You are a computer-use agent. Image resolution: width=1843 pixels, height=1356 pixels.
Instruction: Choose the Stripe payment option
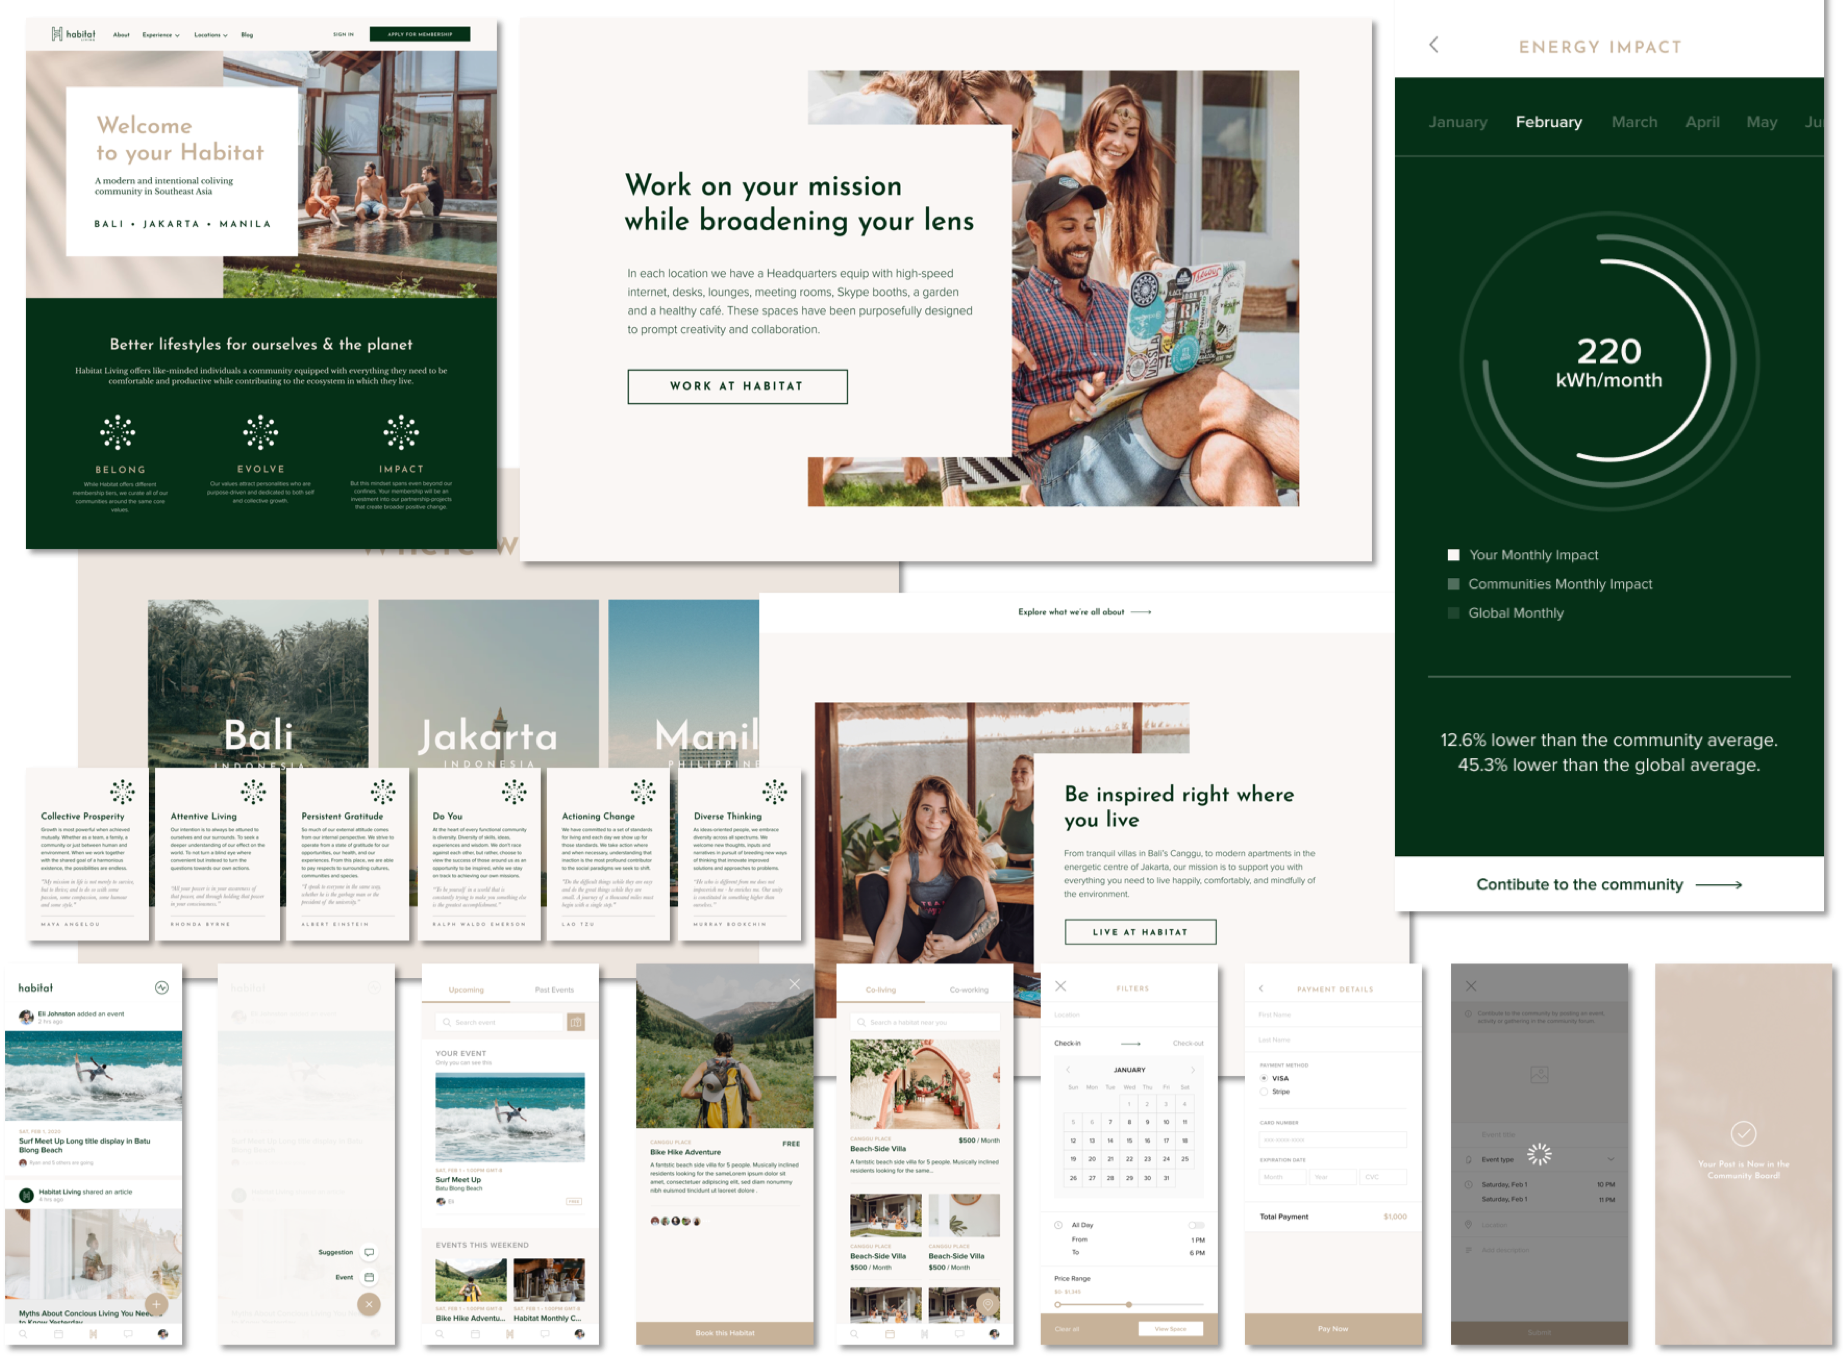(x=1264, y=1092)
